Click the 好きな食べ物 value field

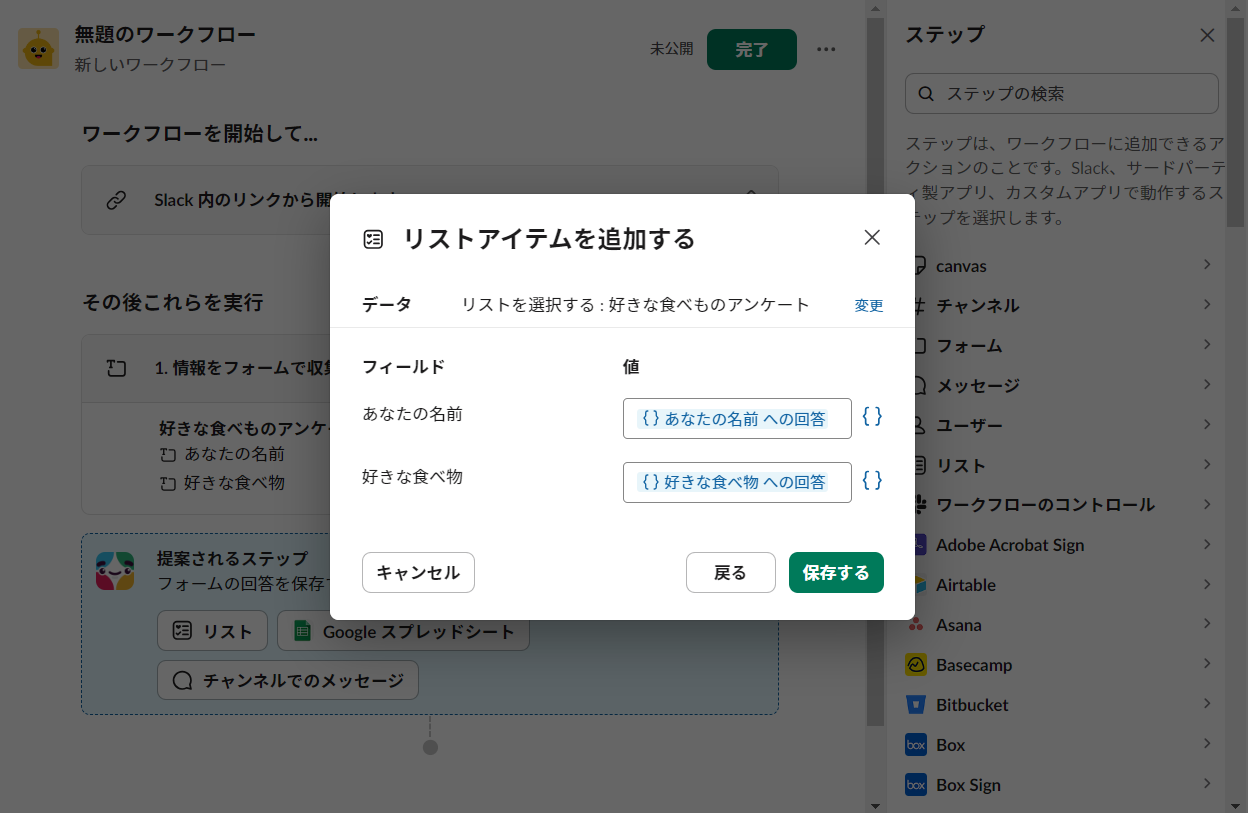pyautogui.click(x=737, y=482)
